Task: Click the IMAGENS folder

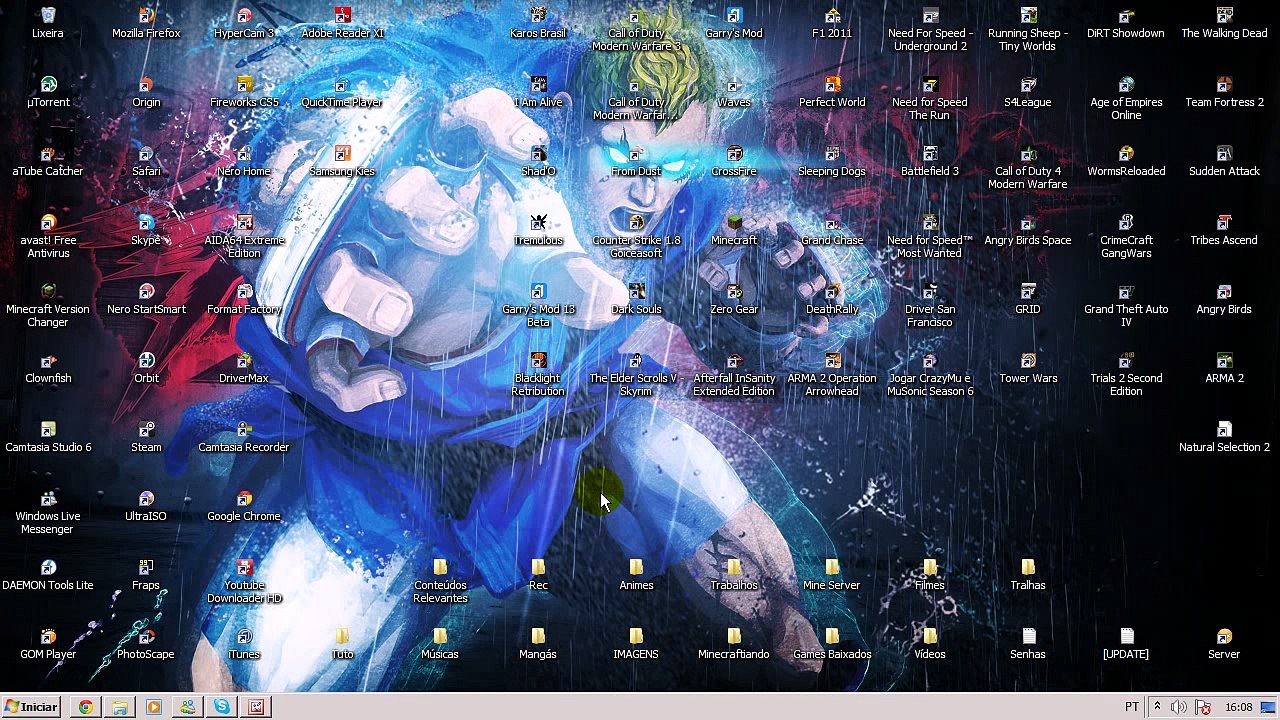Action: tap(636, 644)
